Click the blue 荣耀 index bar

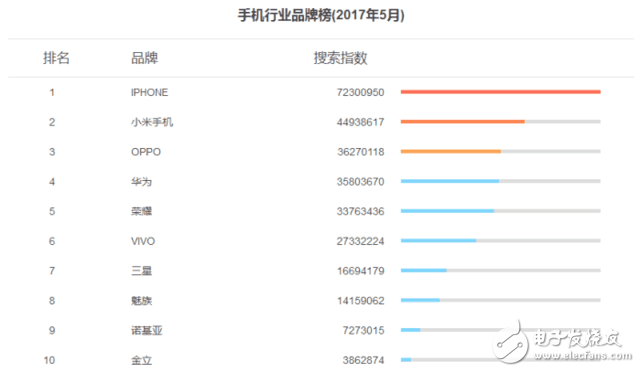click(447, 211)
